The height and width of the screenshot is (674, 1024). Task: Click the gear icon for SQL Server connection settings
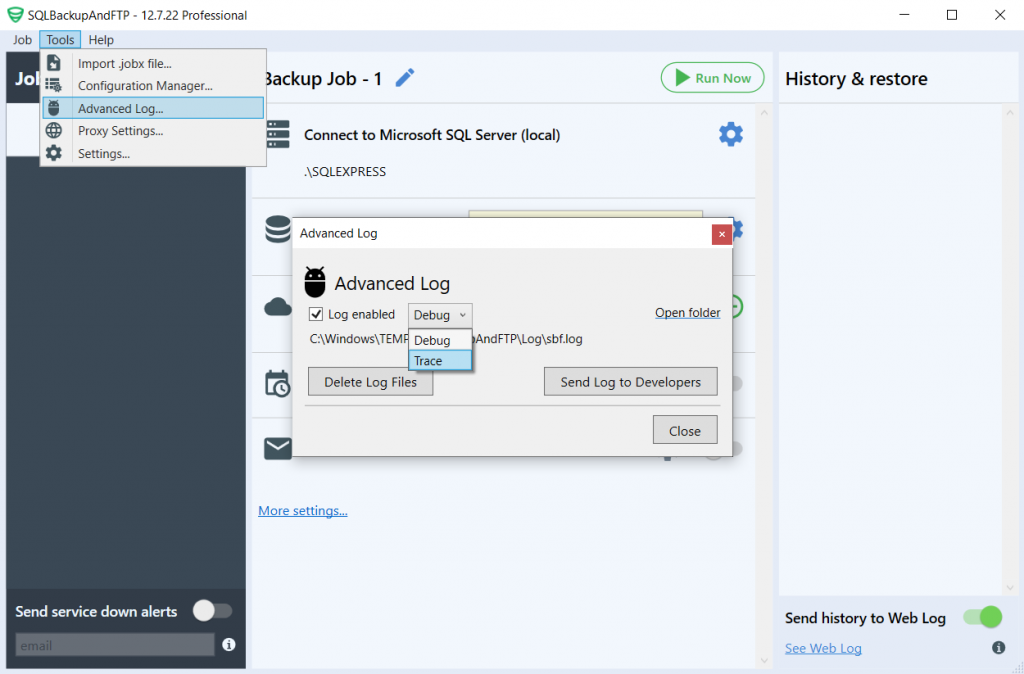click(x=731, y=134)
